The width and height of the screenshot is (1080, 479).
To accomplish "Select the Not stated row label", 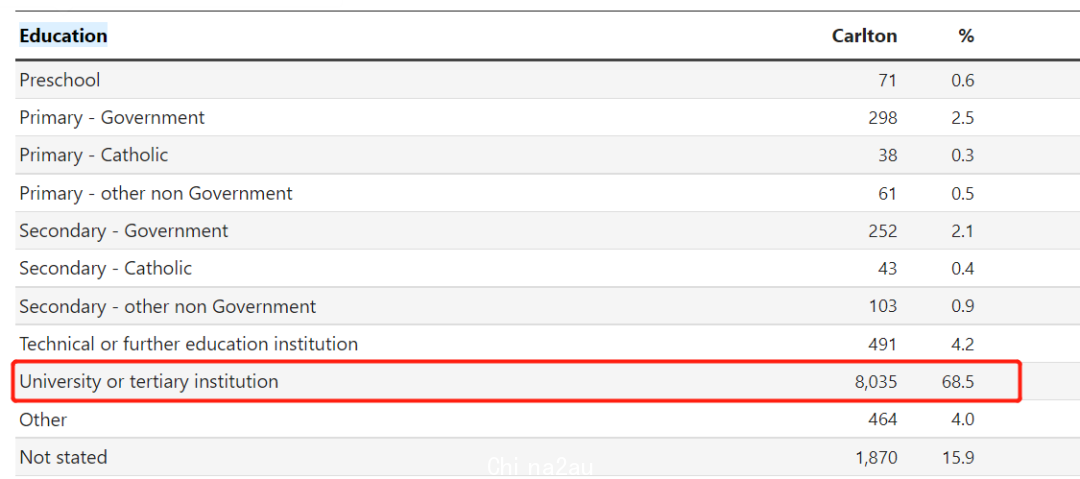I will (63, 457).
